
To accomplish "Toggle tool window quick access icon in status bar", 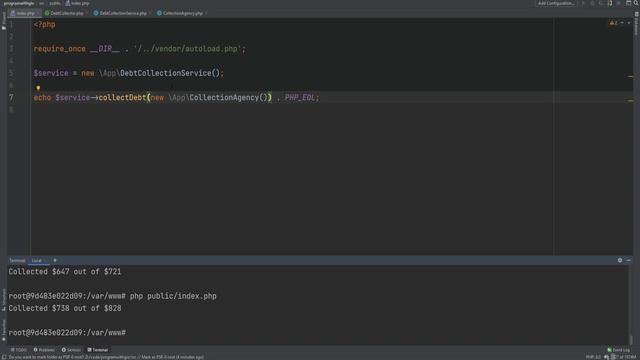I will pos(4,357).
